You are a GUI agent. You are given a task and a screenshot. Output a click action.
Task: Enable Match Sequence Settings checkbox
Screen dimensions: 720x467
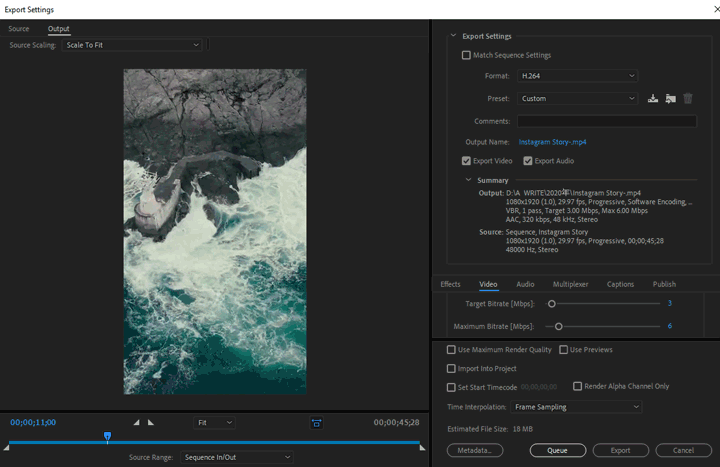coord(466,55)
